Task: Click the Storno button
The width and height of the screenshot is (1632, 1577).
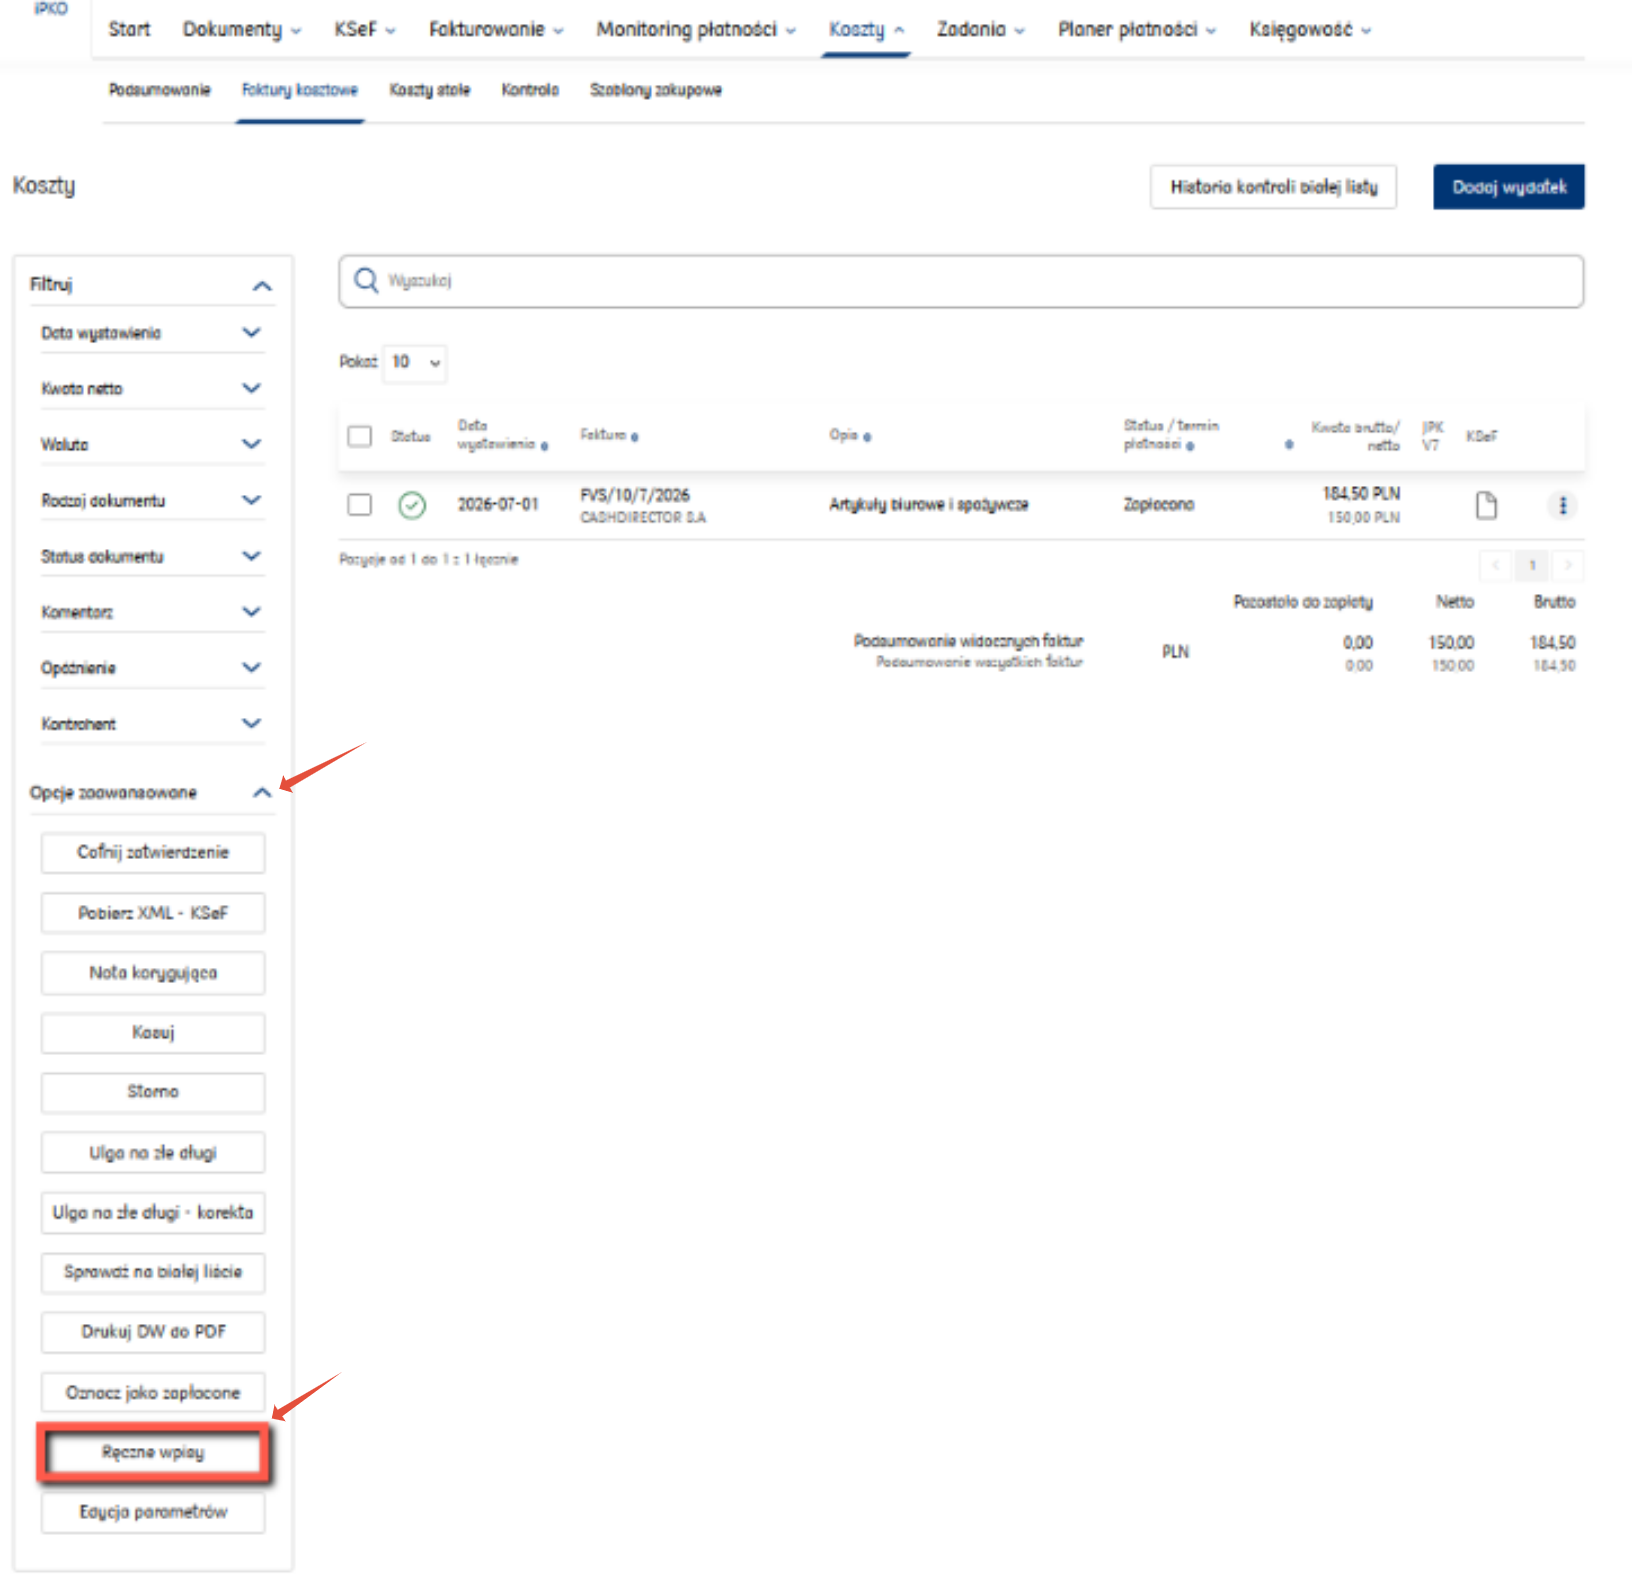Action: click(153, 1092)
